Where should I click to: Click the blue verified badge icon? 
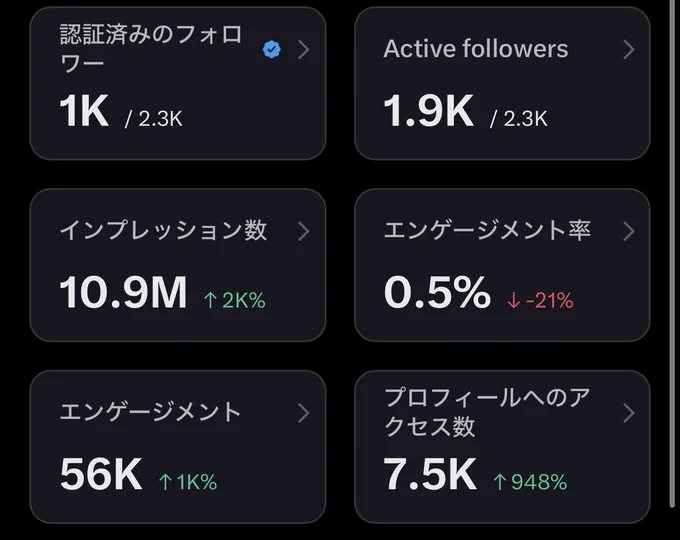[271, 49]
